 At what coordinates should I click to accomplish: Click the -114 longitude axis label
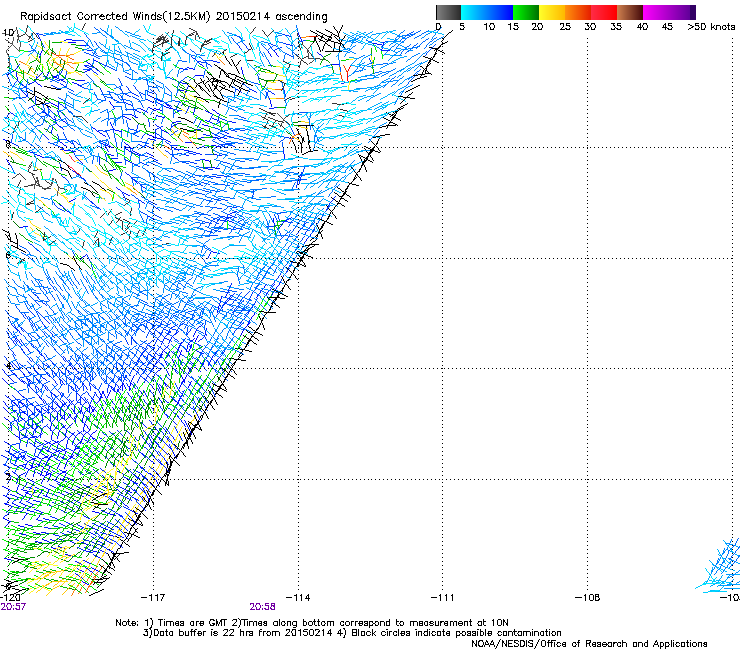point(298,598)
